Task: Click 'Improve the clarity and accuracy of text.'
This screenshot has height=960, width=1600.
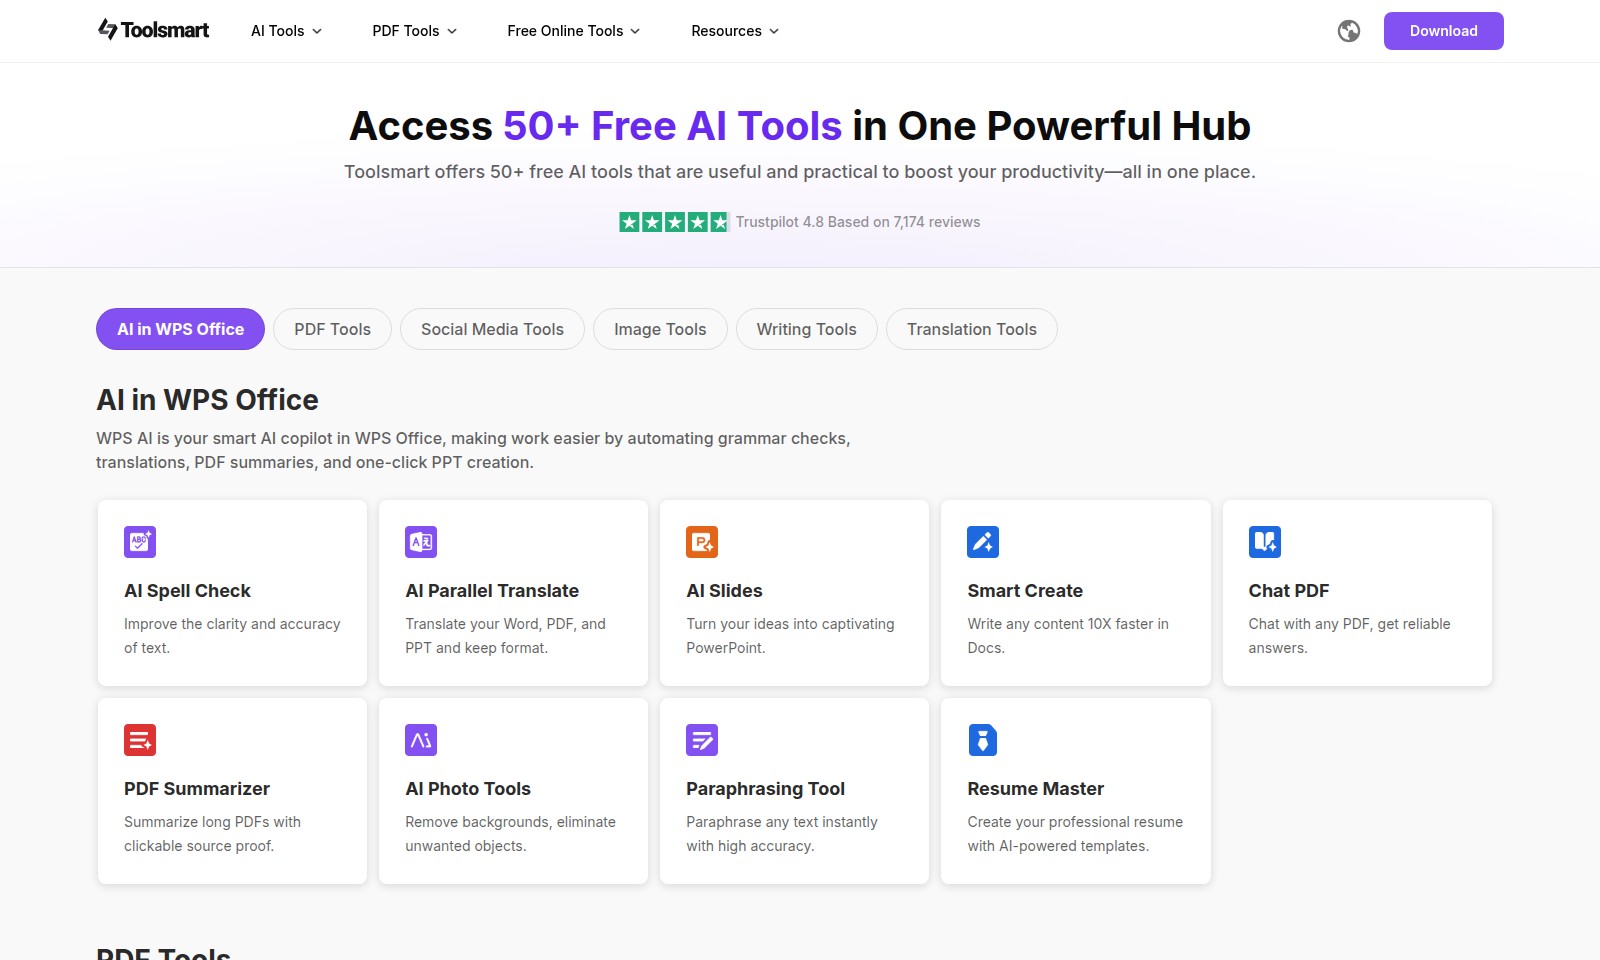Action: (232, 636)
